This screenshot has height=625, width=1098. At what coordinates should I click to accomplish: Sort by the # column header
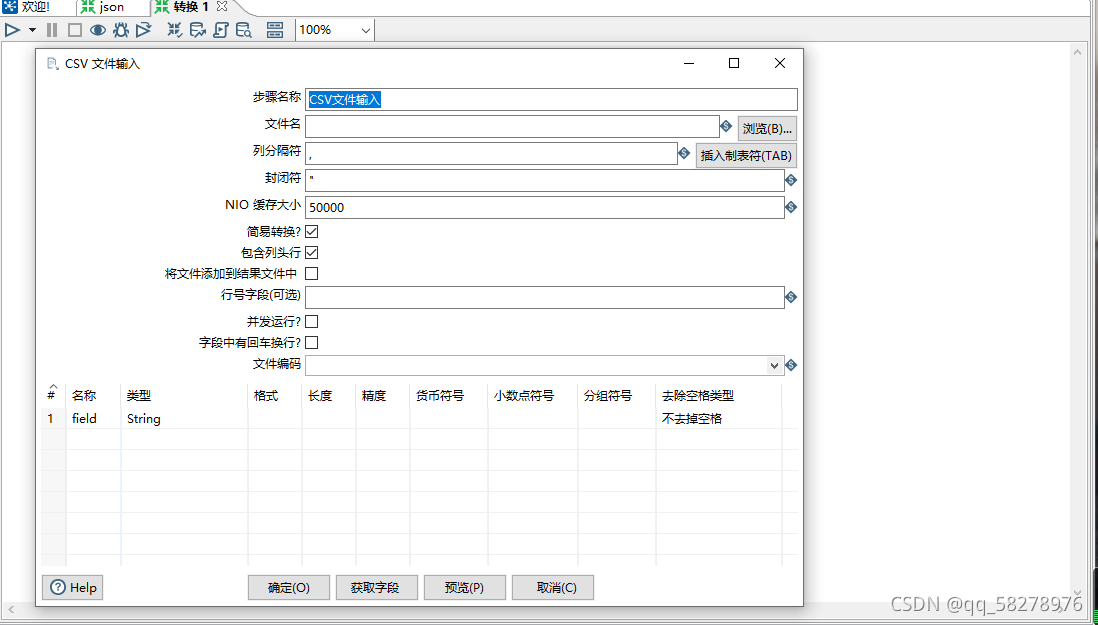pos(52,395)
